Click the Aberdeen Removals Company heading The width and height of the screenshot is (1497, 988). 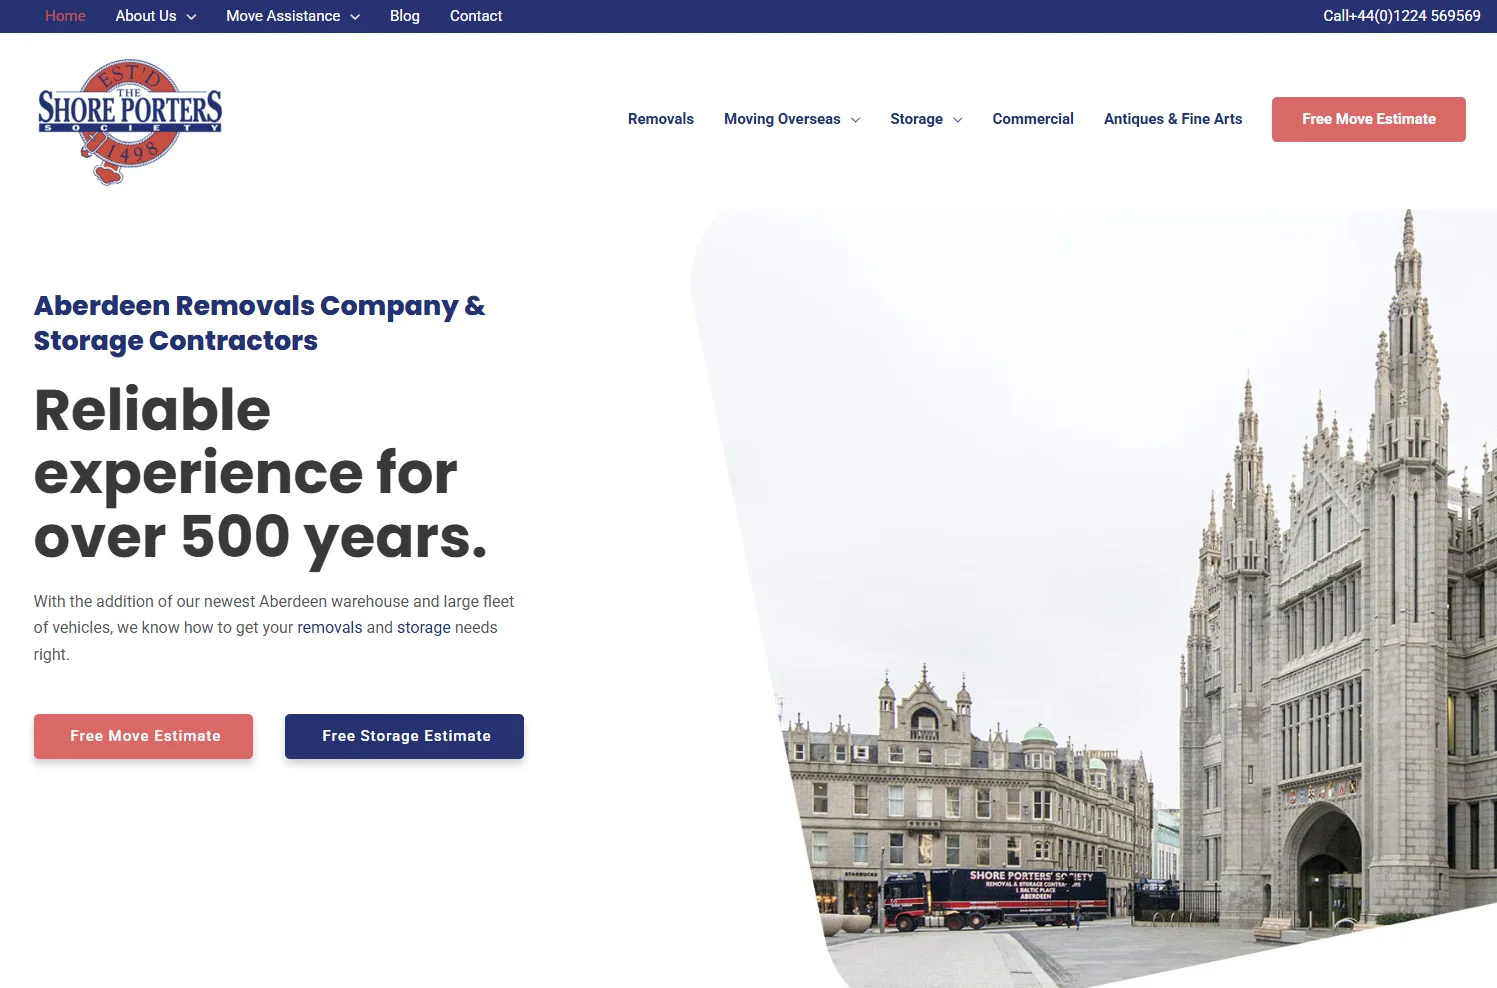pos(259,322)
